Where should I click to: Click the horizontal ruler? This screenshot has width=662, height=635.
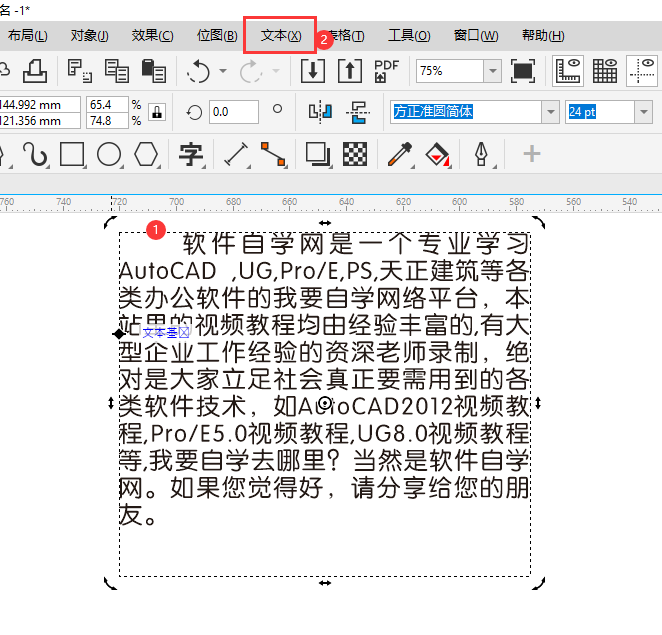331,204
